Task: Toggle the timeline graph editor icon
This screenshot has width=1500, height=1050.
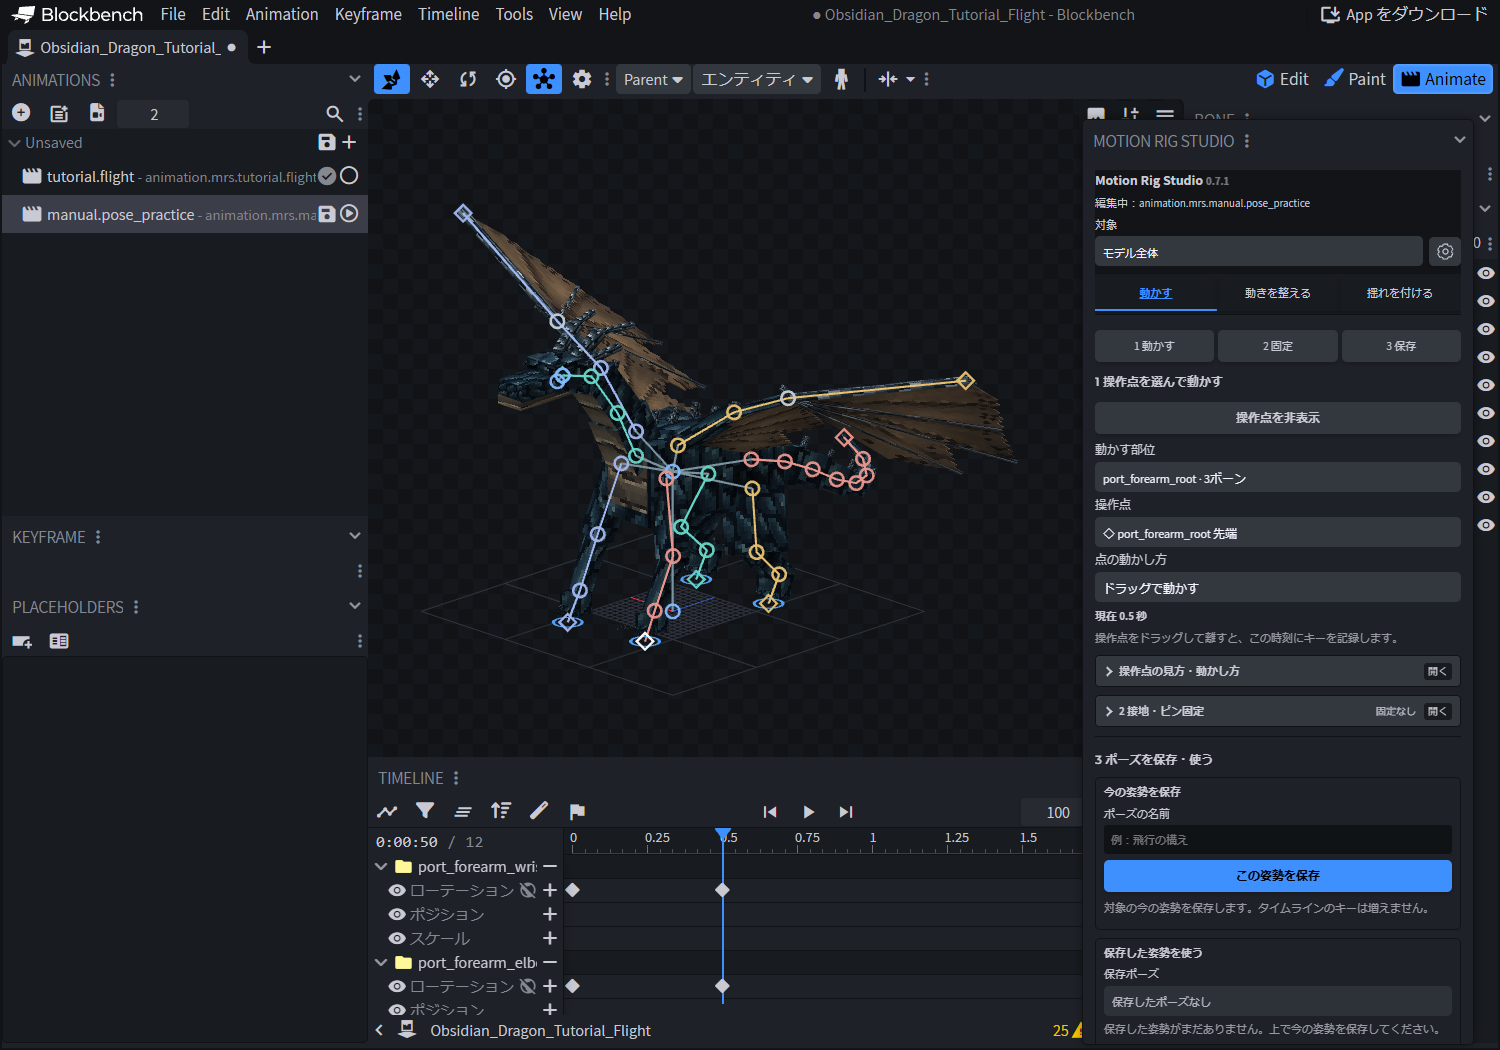Action: click(387, 811)
